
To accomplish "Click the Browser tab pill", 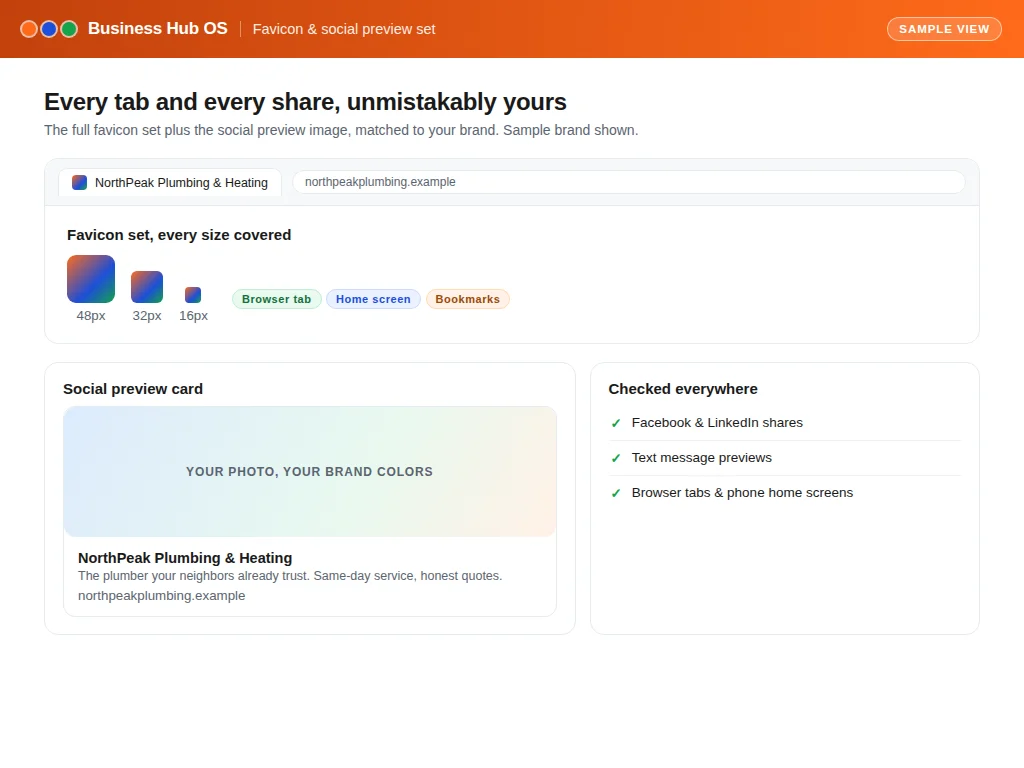I will tap(276, 299).
